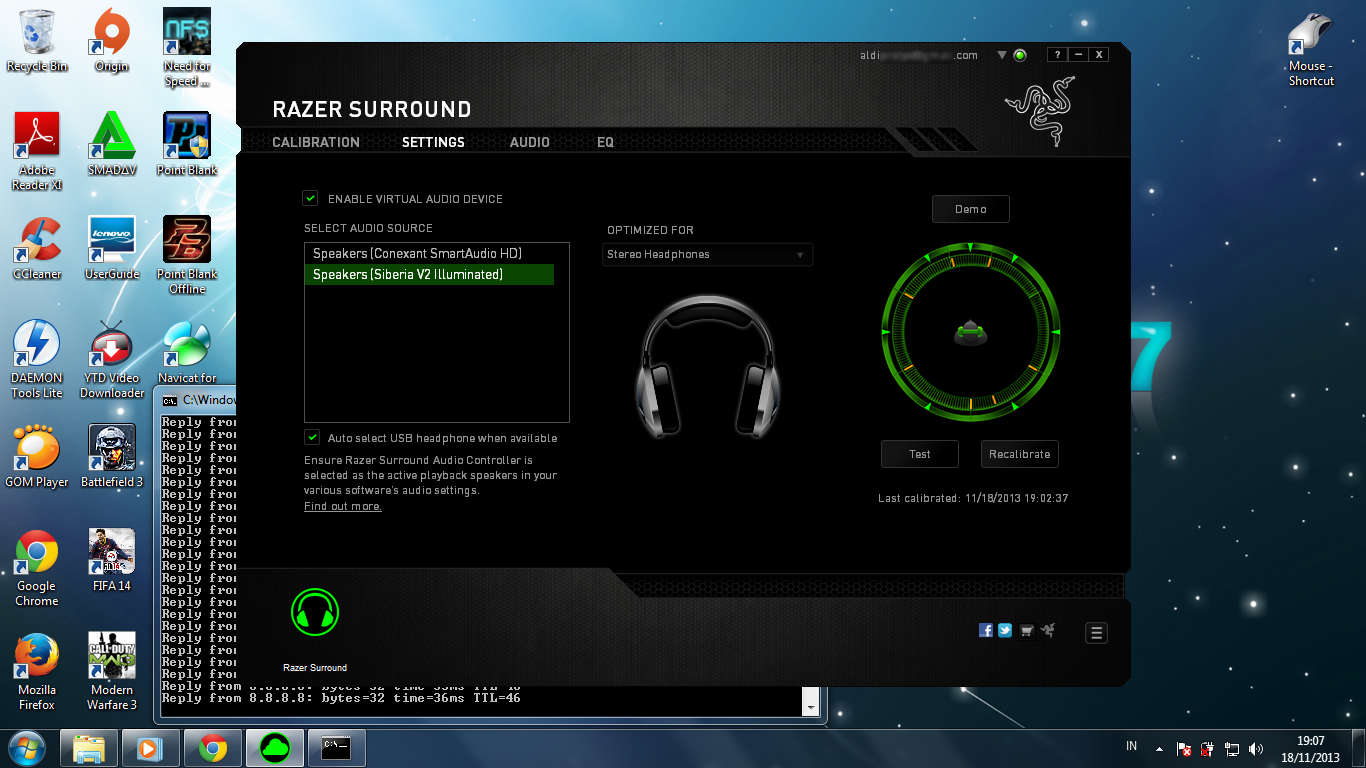The width and height of the screenshot is (1366, 768).
Task: Switch to the Settings tab
Action: pos(433,142)
